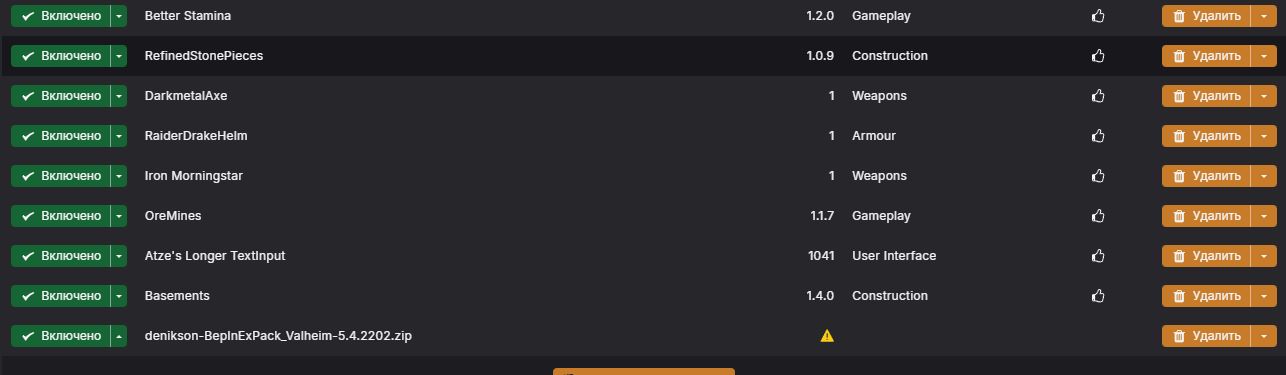The image size is (1286, 375).
Task: Click thumbs-up icon on Iron Morningstar row
Action: click(x=1098, y=176)
